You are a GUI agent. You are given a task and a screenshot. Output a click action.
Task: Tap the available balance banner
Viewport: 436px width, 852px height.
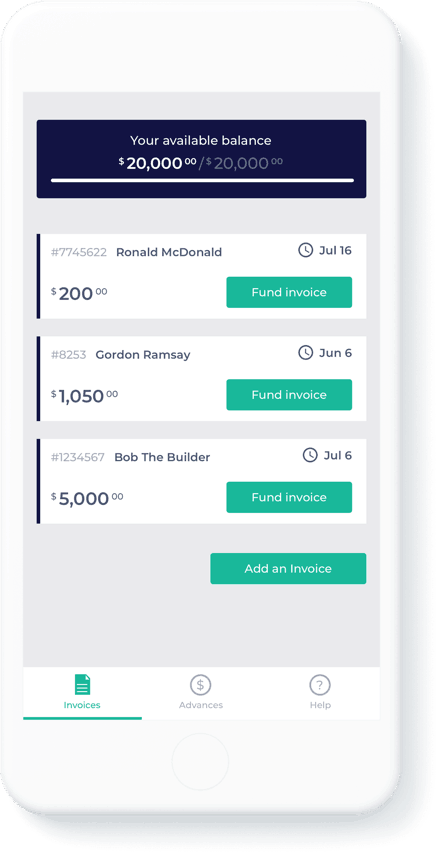[x=201, y=159]
